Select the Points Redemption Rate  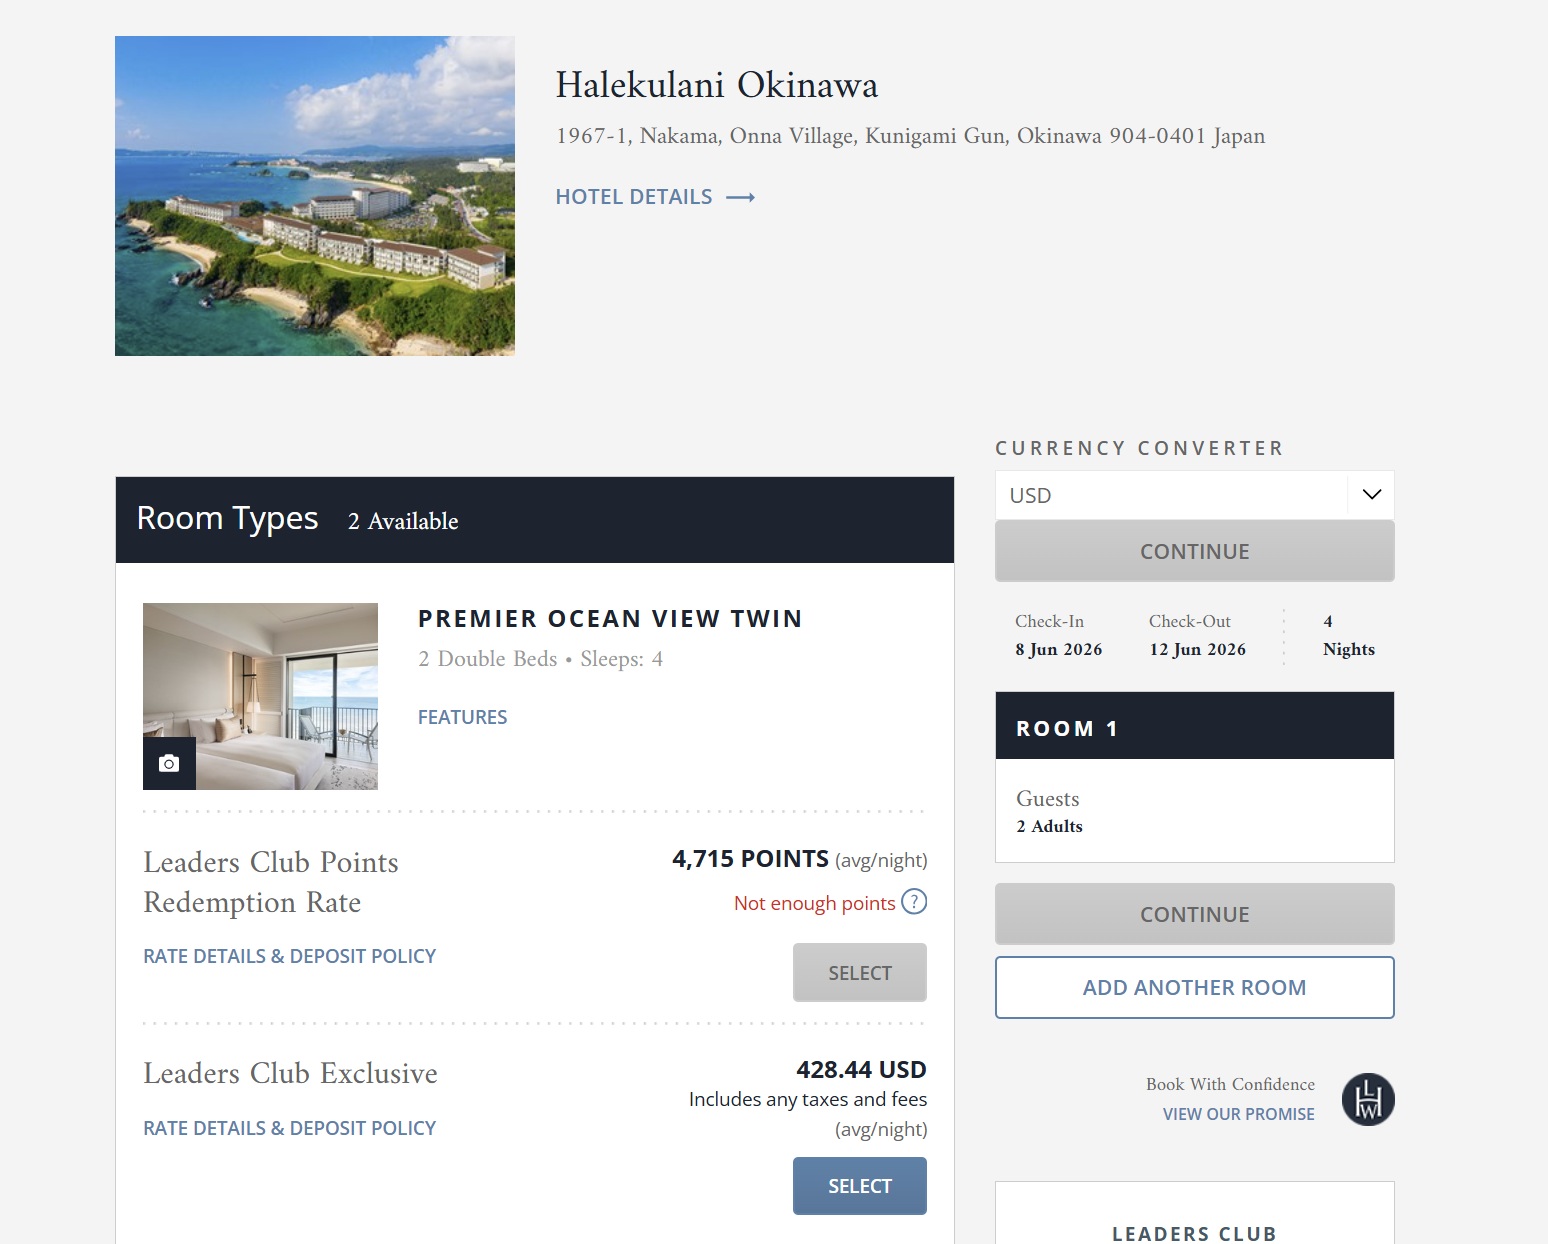(860, 973)
